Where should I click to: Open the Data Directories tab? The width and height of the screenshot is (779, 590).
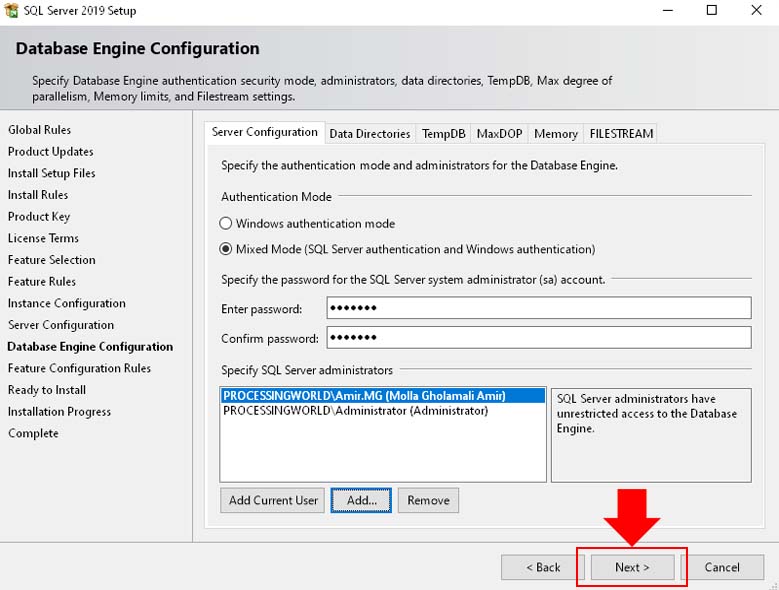pyautogui.click(x=370, y=134)
